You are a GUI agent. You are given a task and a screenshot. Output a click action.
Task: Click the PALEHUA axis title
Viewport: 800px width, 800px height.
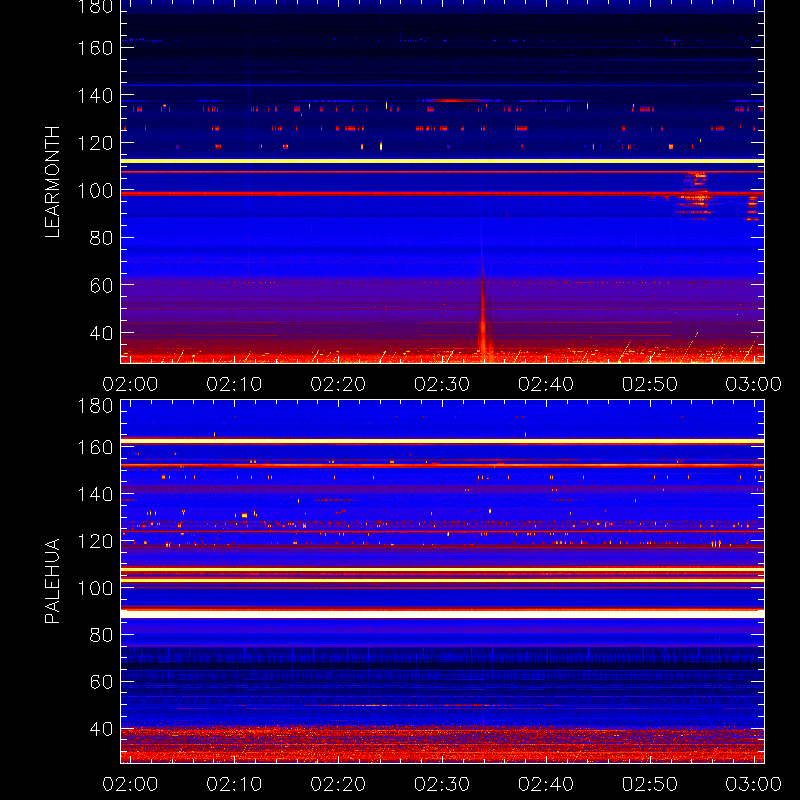coord(52,581)
